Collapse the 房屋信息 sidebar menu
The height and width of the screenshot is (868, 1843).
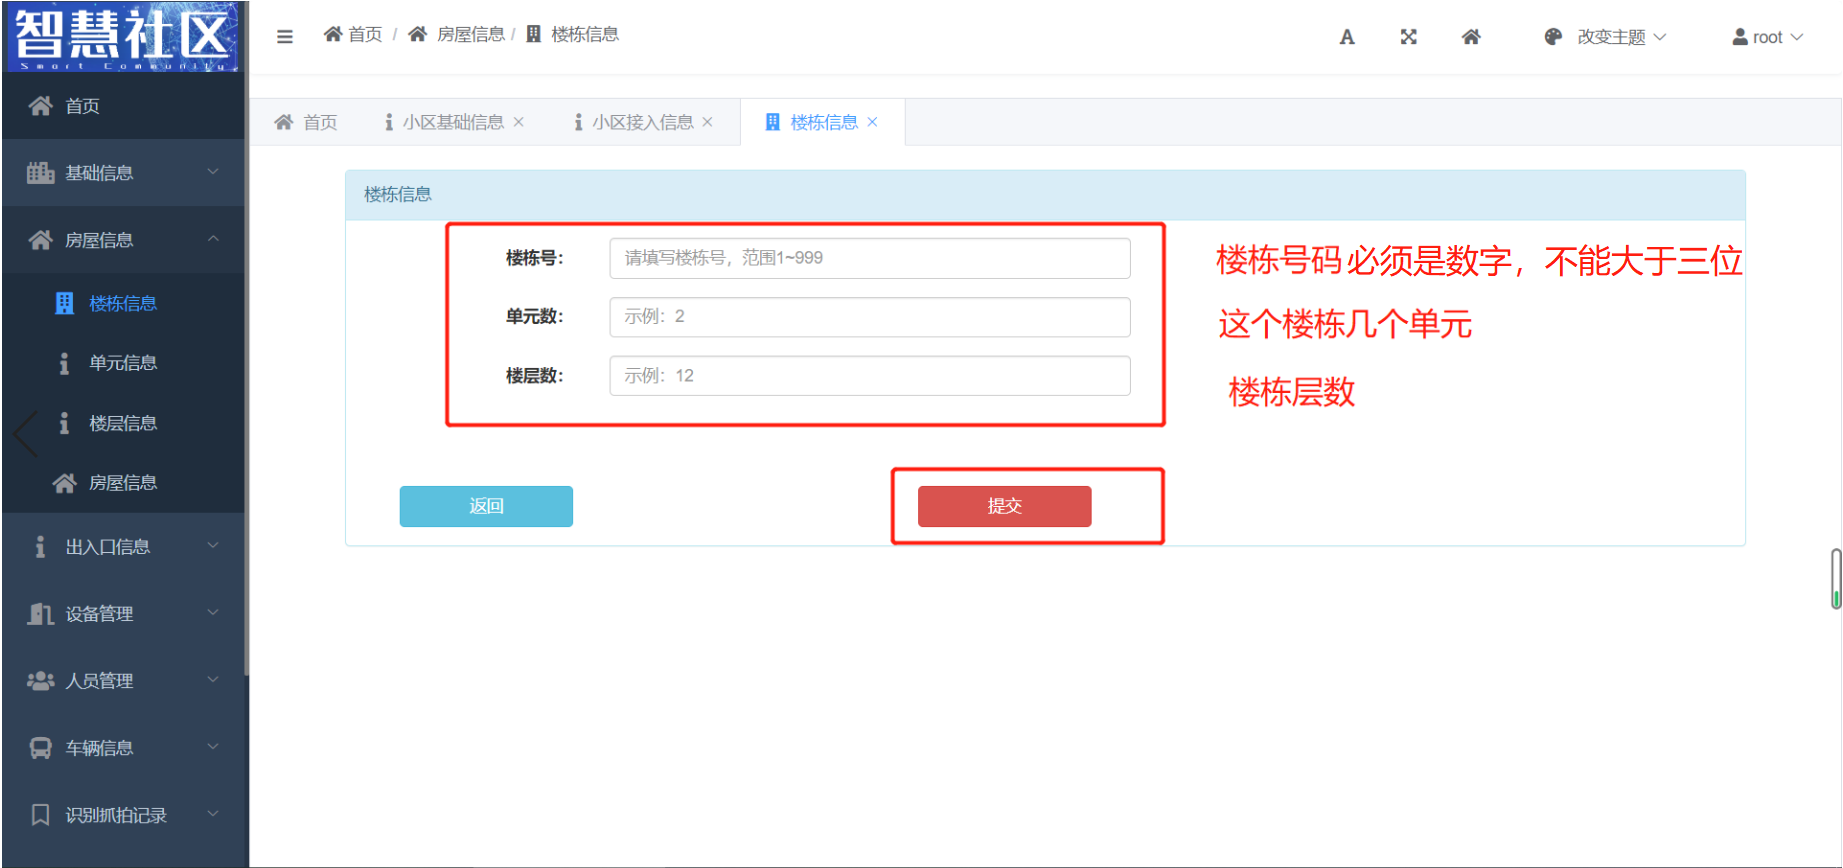(123, 240)
